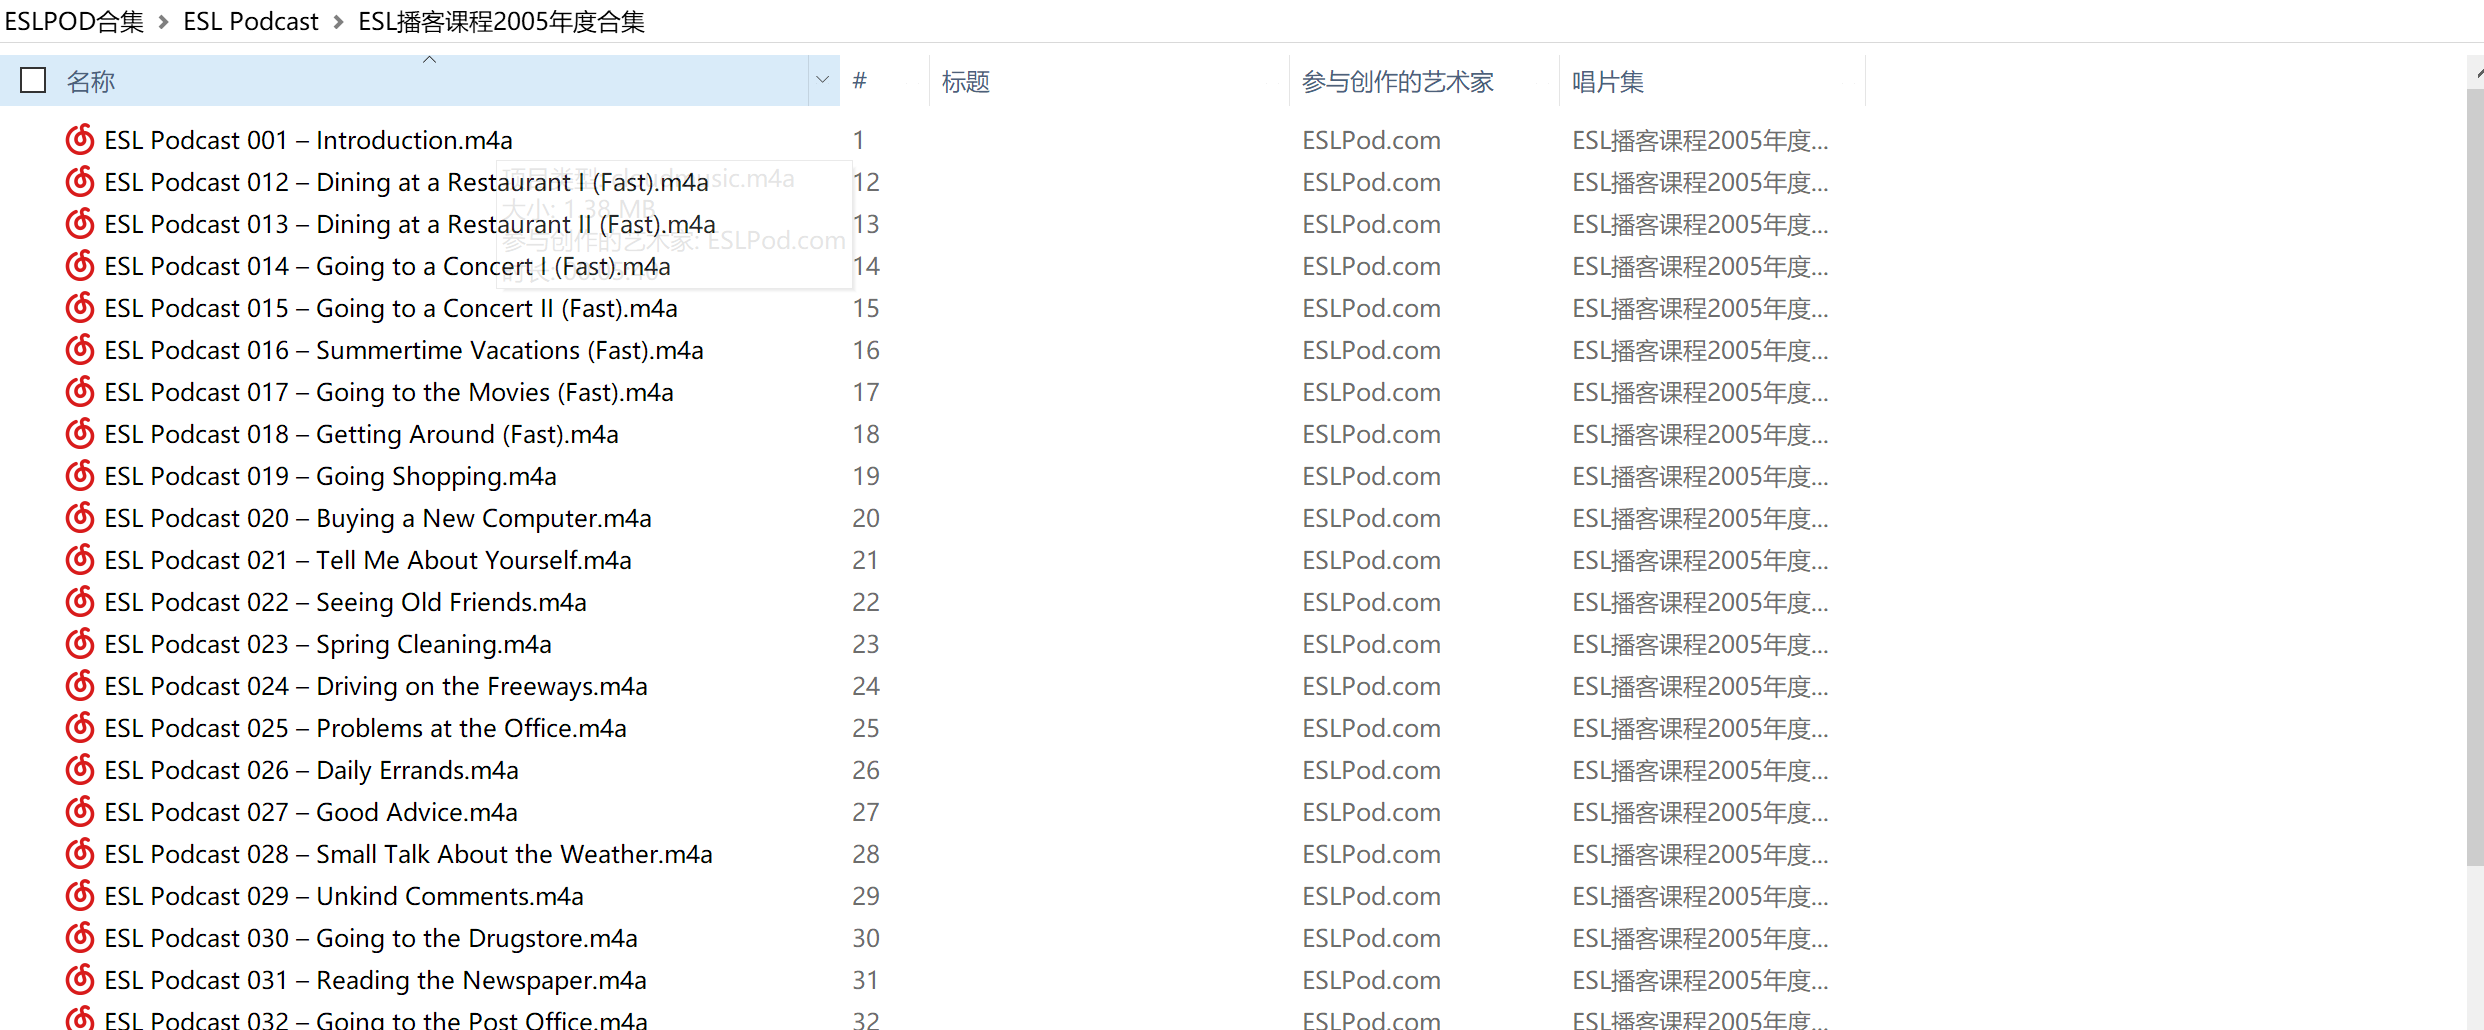Click the icon of ESL Podcast 001 Introduction file
The width and height of the screenshot is (2484, 1030).
click(80, 140)
